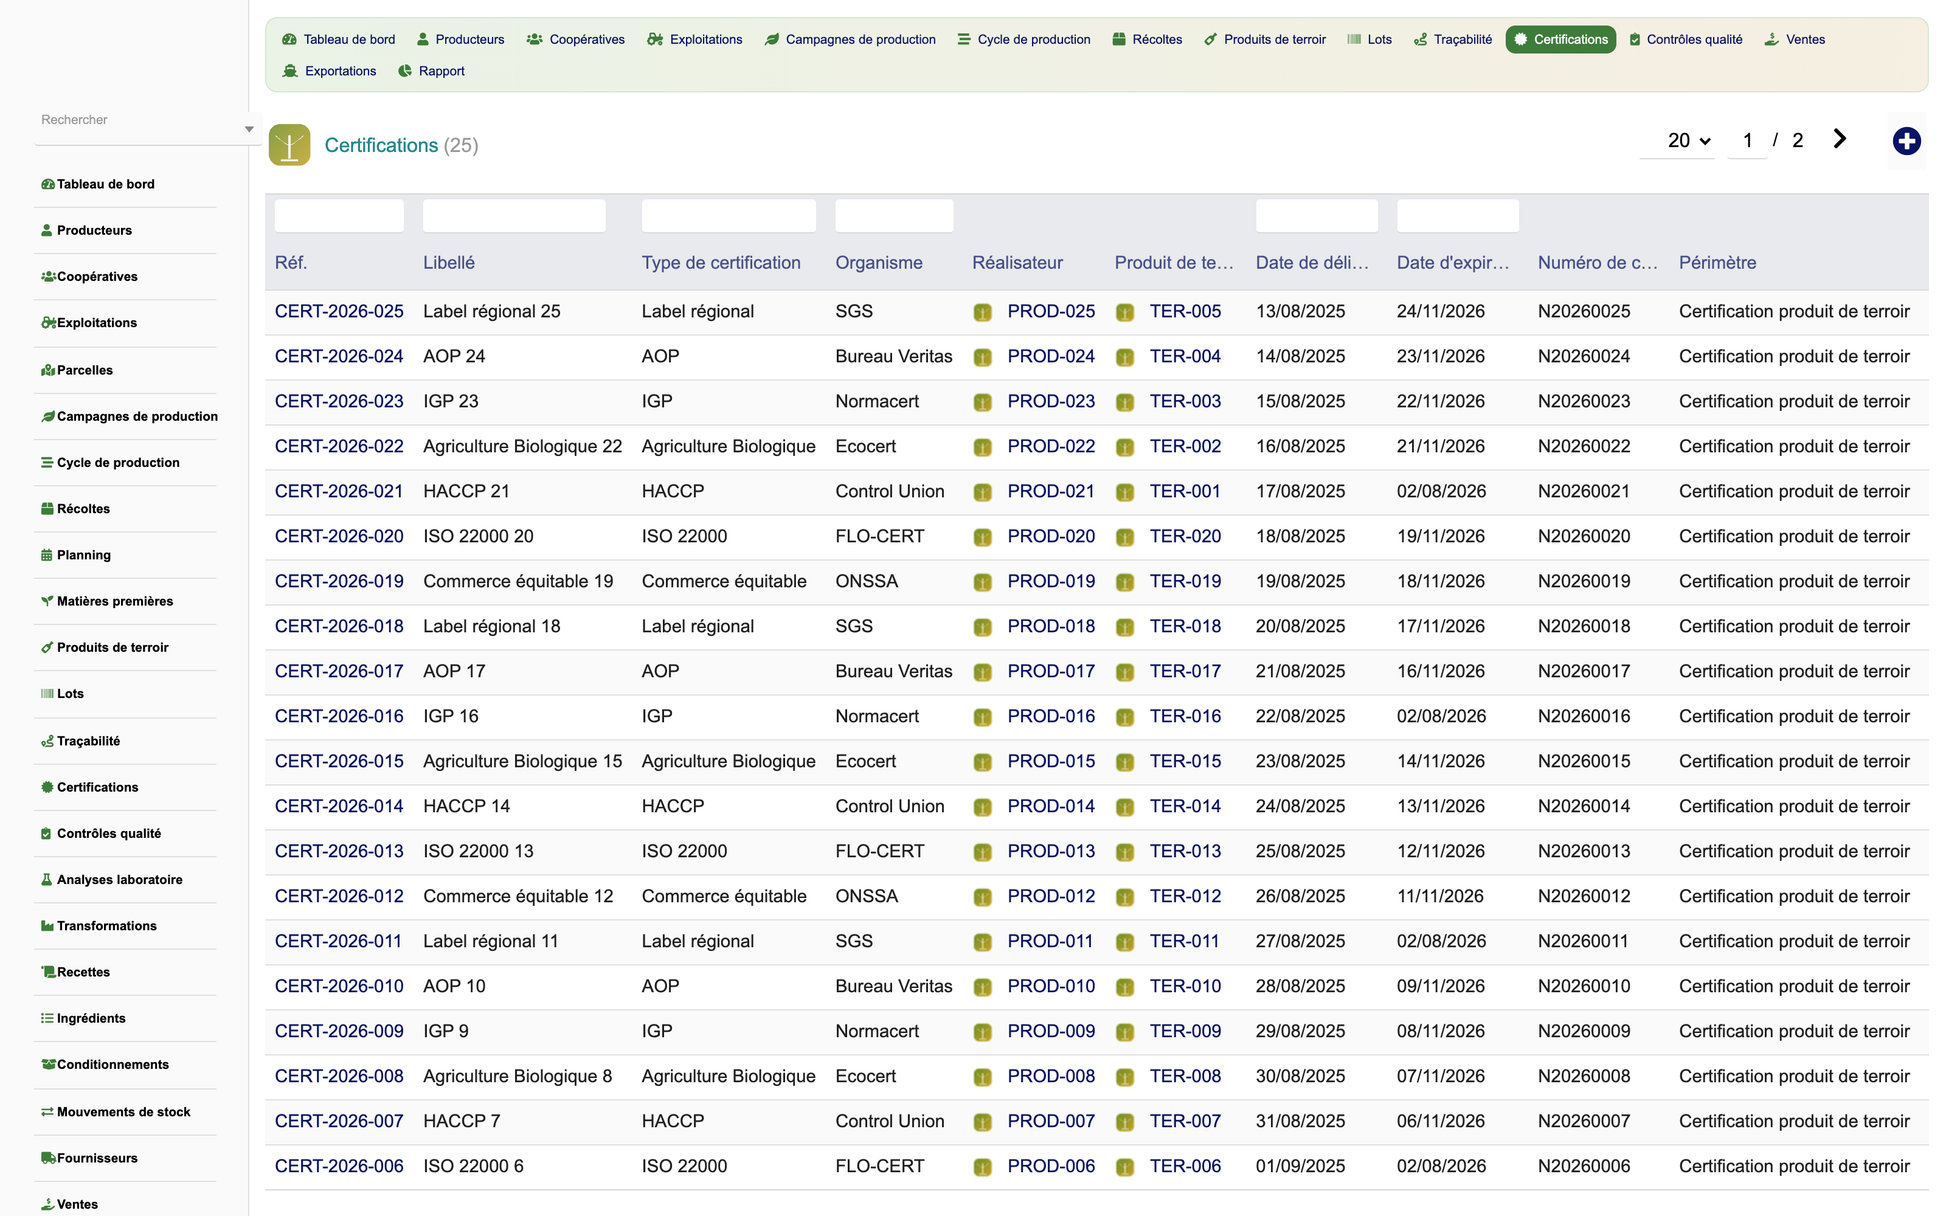This screenshot has width=1946, height=1216.
Task: Switch to Campagnes de production tab
Action: [850, 39]
